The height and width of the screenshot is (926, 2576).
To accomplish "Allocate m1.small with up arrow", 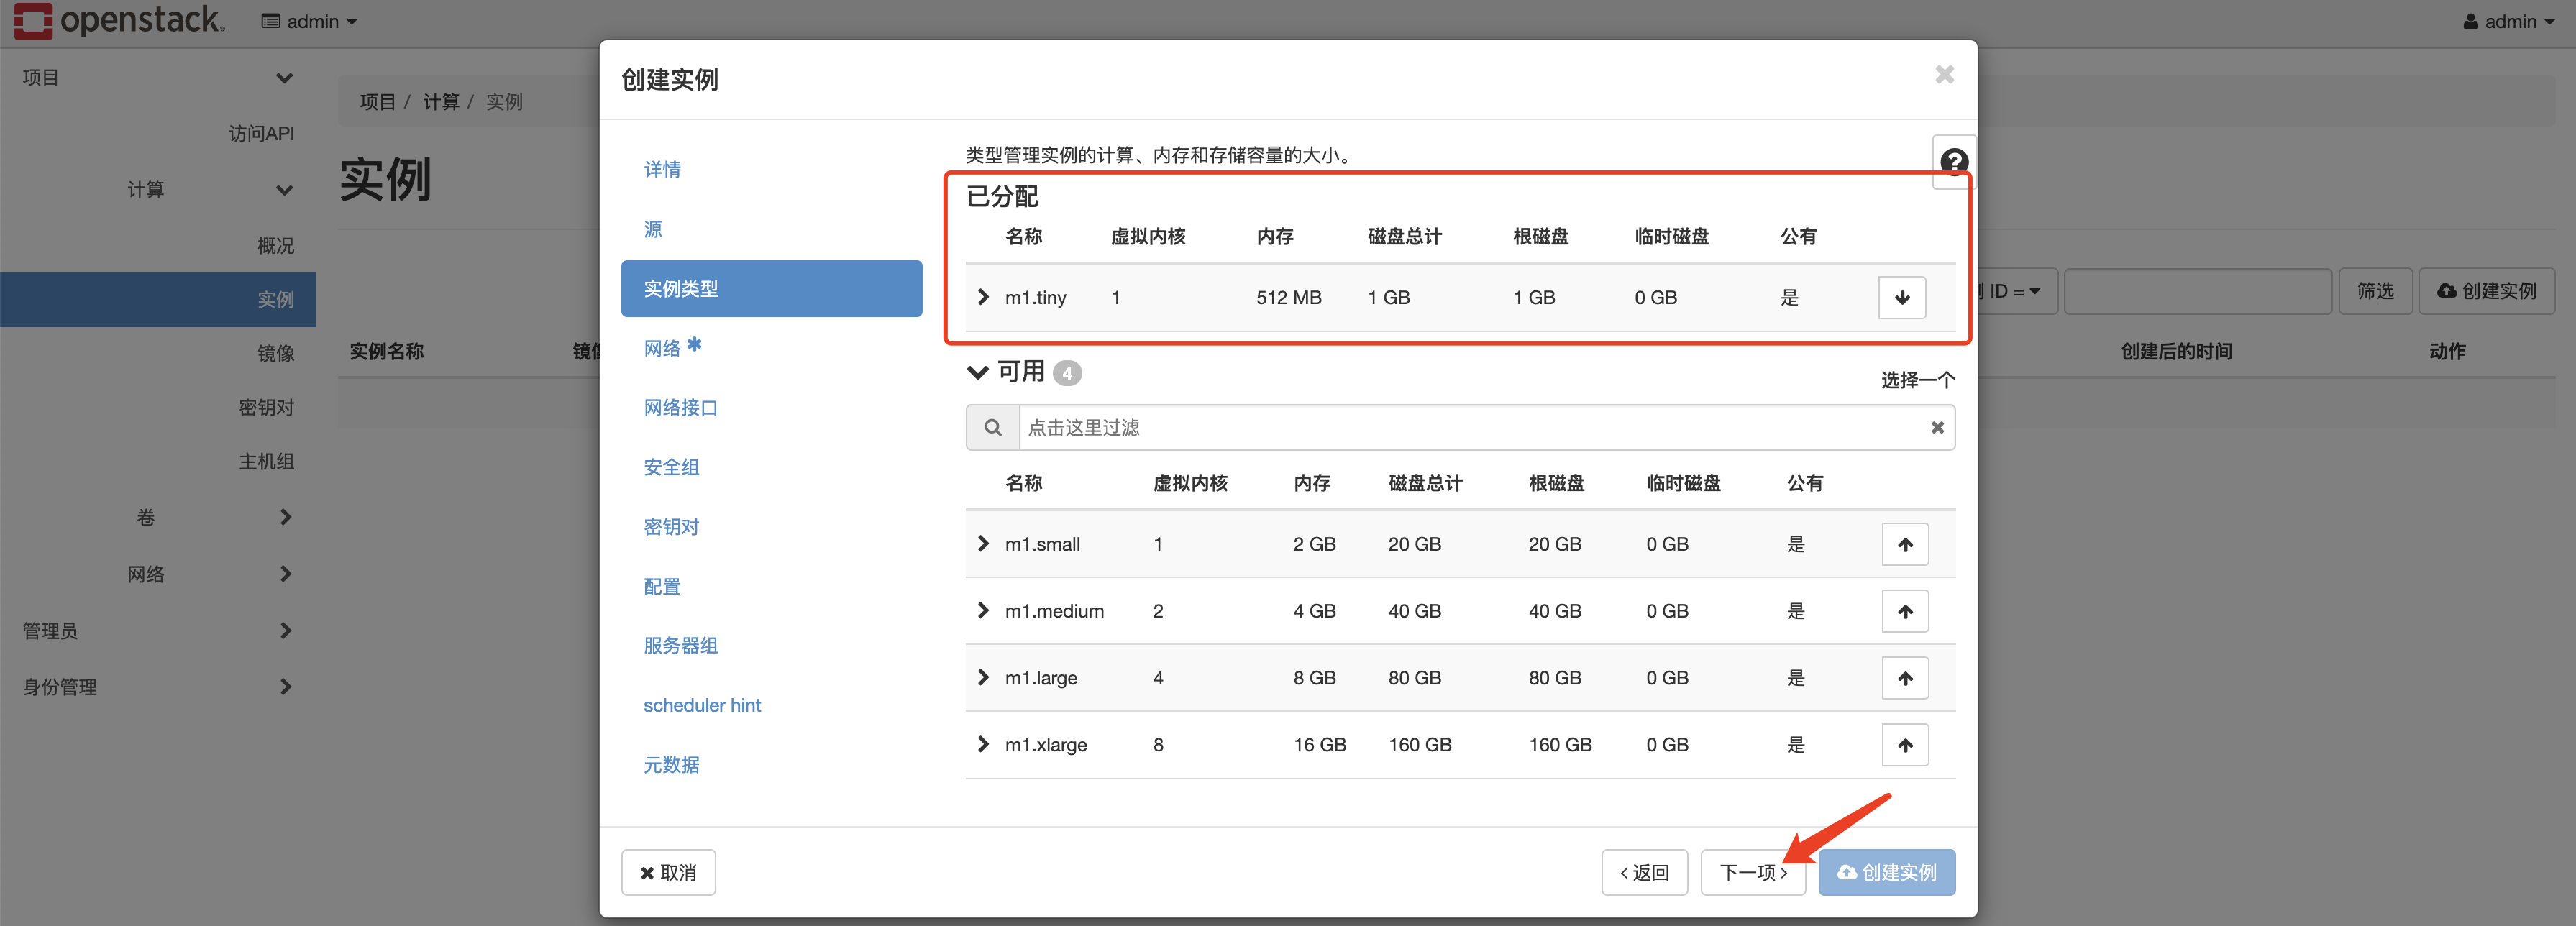I will coord(1904,544).
